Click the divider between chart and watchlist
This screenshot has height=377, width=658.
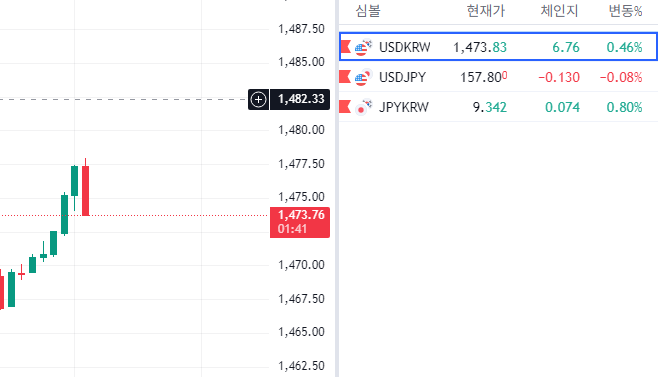coord(337,188)
